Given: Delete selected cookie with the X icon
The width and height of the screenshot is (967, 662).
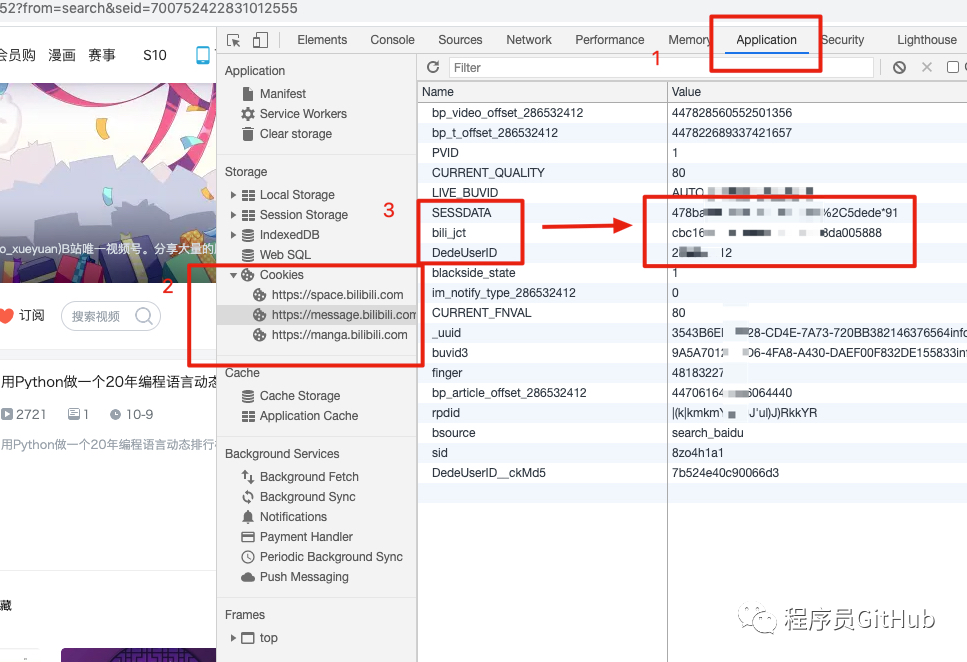Looking at the screenshot, I should coord(926,67).
